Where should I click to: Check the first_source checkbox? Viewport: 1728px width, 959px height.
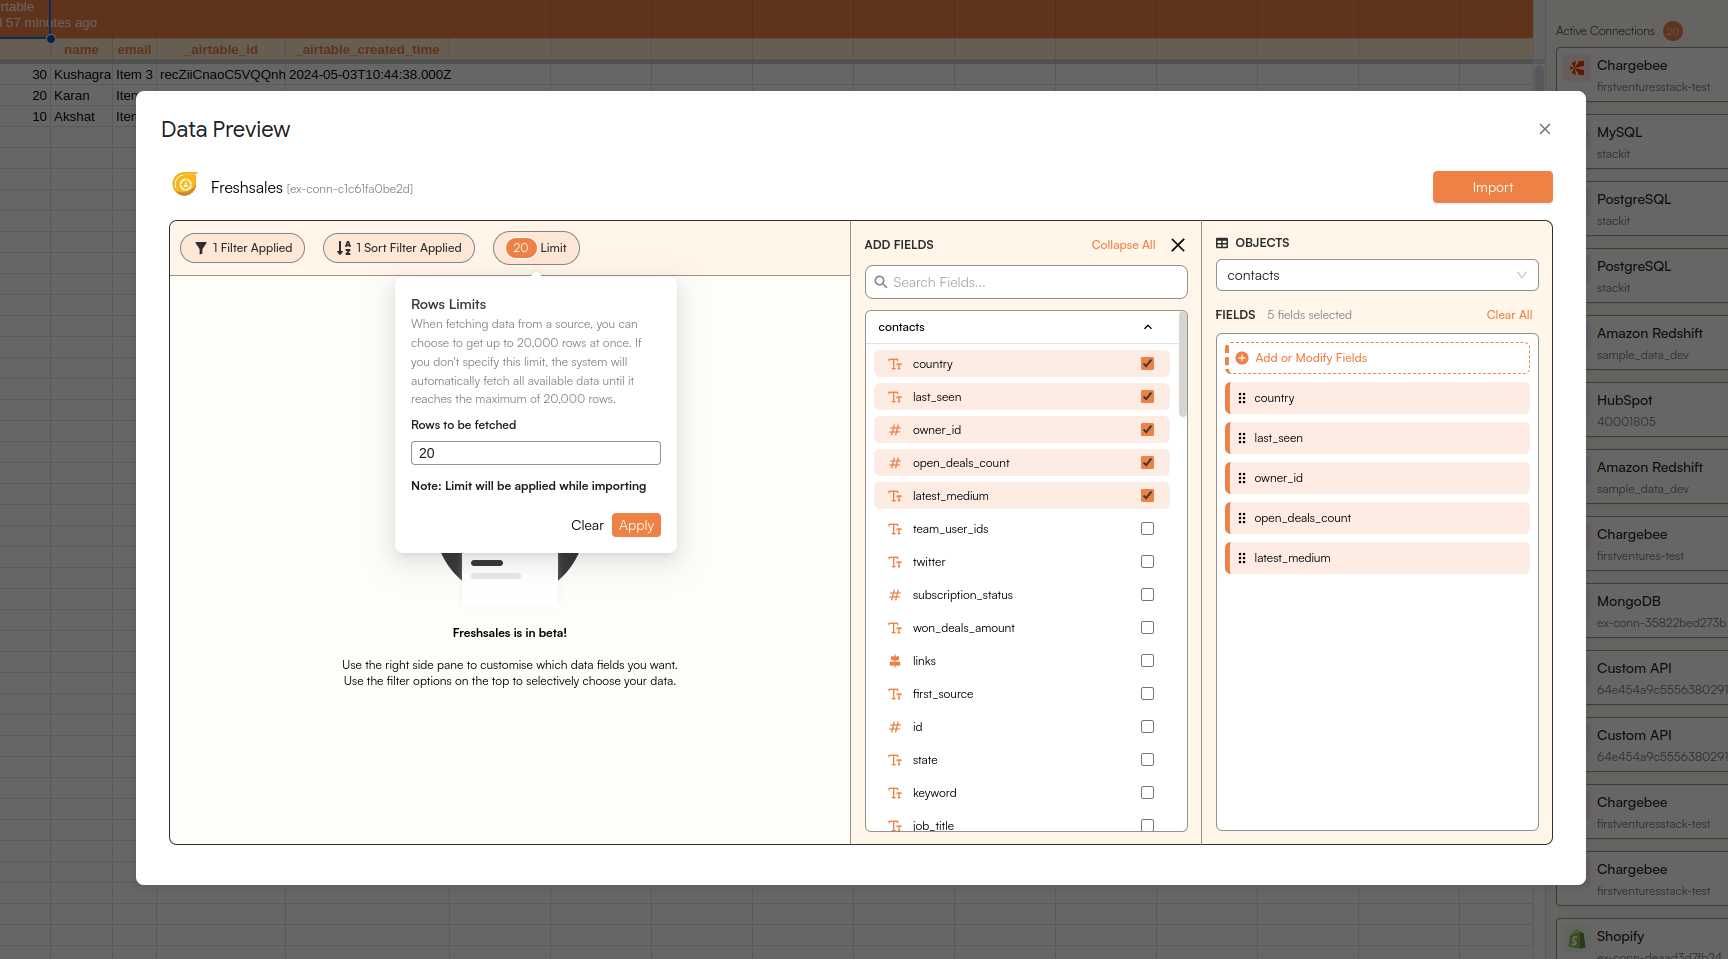tap(1147, 694)
